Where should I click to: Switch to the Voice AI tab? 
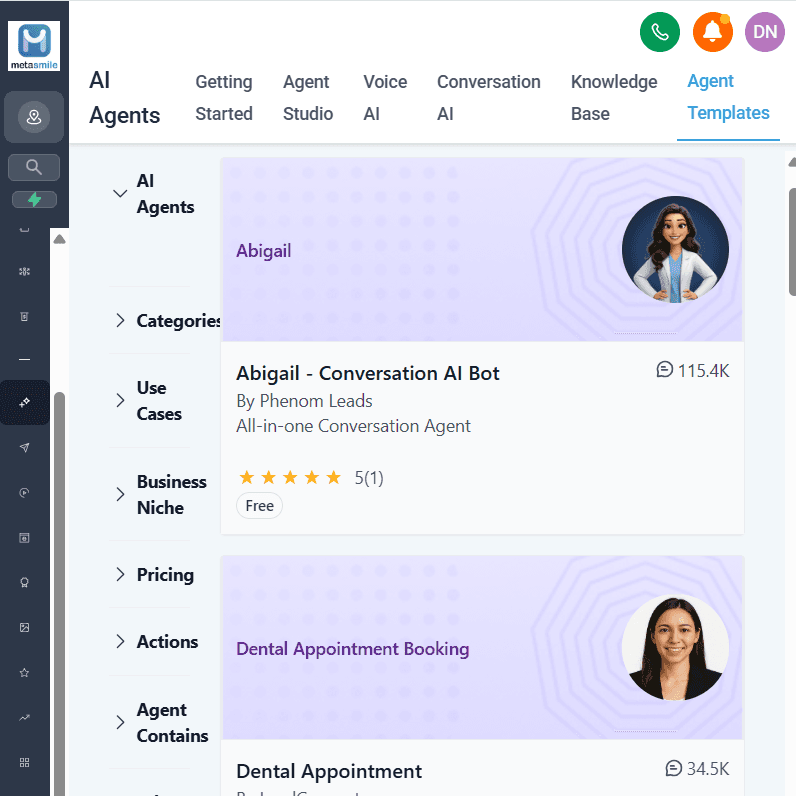pos(385,97)
